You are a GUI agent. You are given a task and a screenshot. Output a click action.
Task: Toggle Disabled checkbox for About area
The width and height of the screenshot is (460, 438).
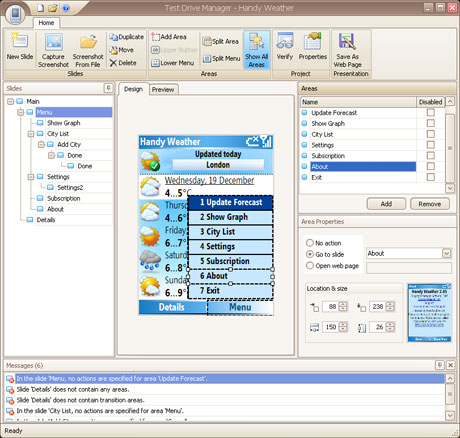(431, 166)
